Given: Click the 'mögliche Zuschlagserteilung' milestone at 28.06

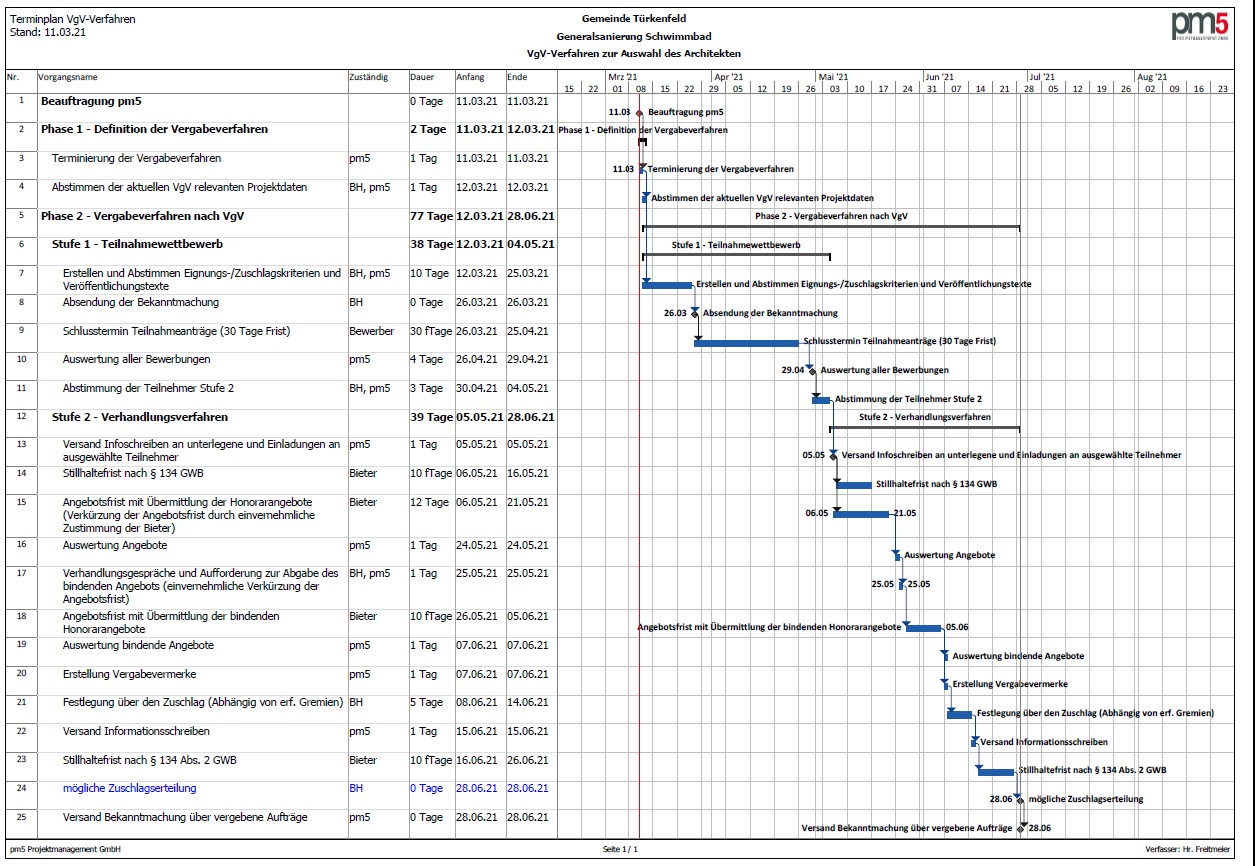Looking at the screenshot, I should 1019,799.
